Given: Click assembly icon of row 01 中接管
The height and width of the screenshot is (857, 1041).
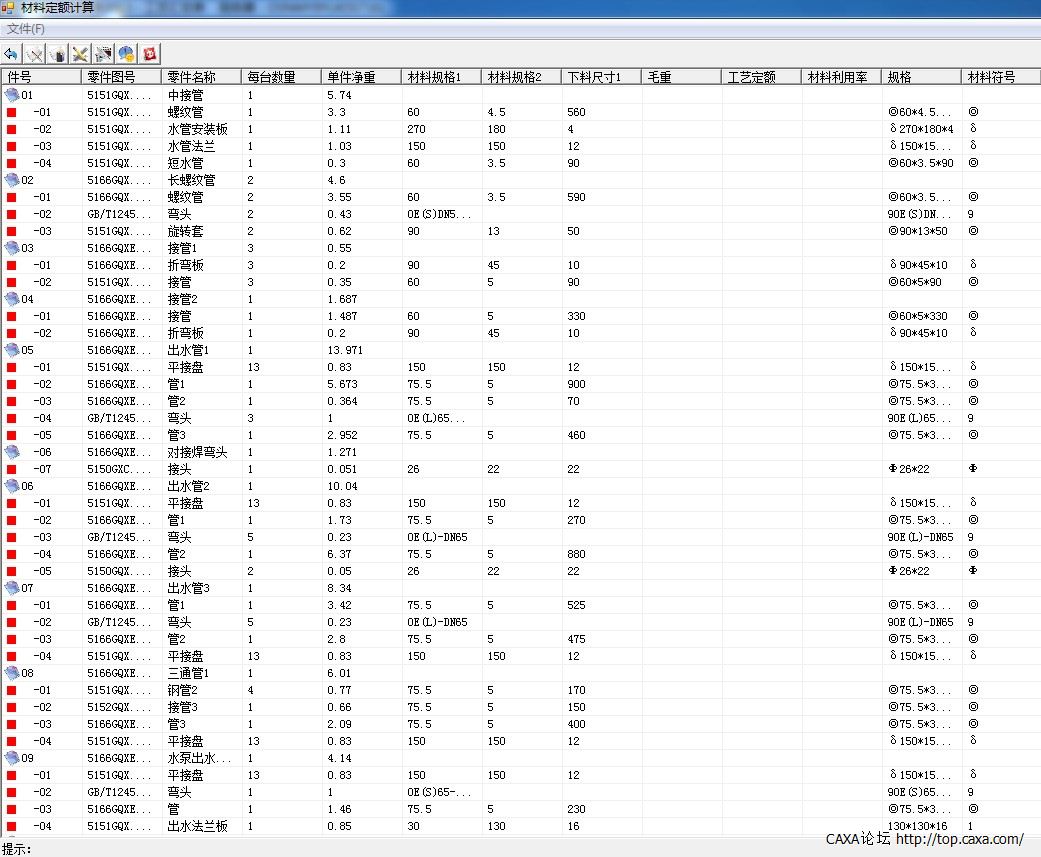Looking at the screenshot, I should click(x=12, y=95).
